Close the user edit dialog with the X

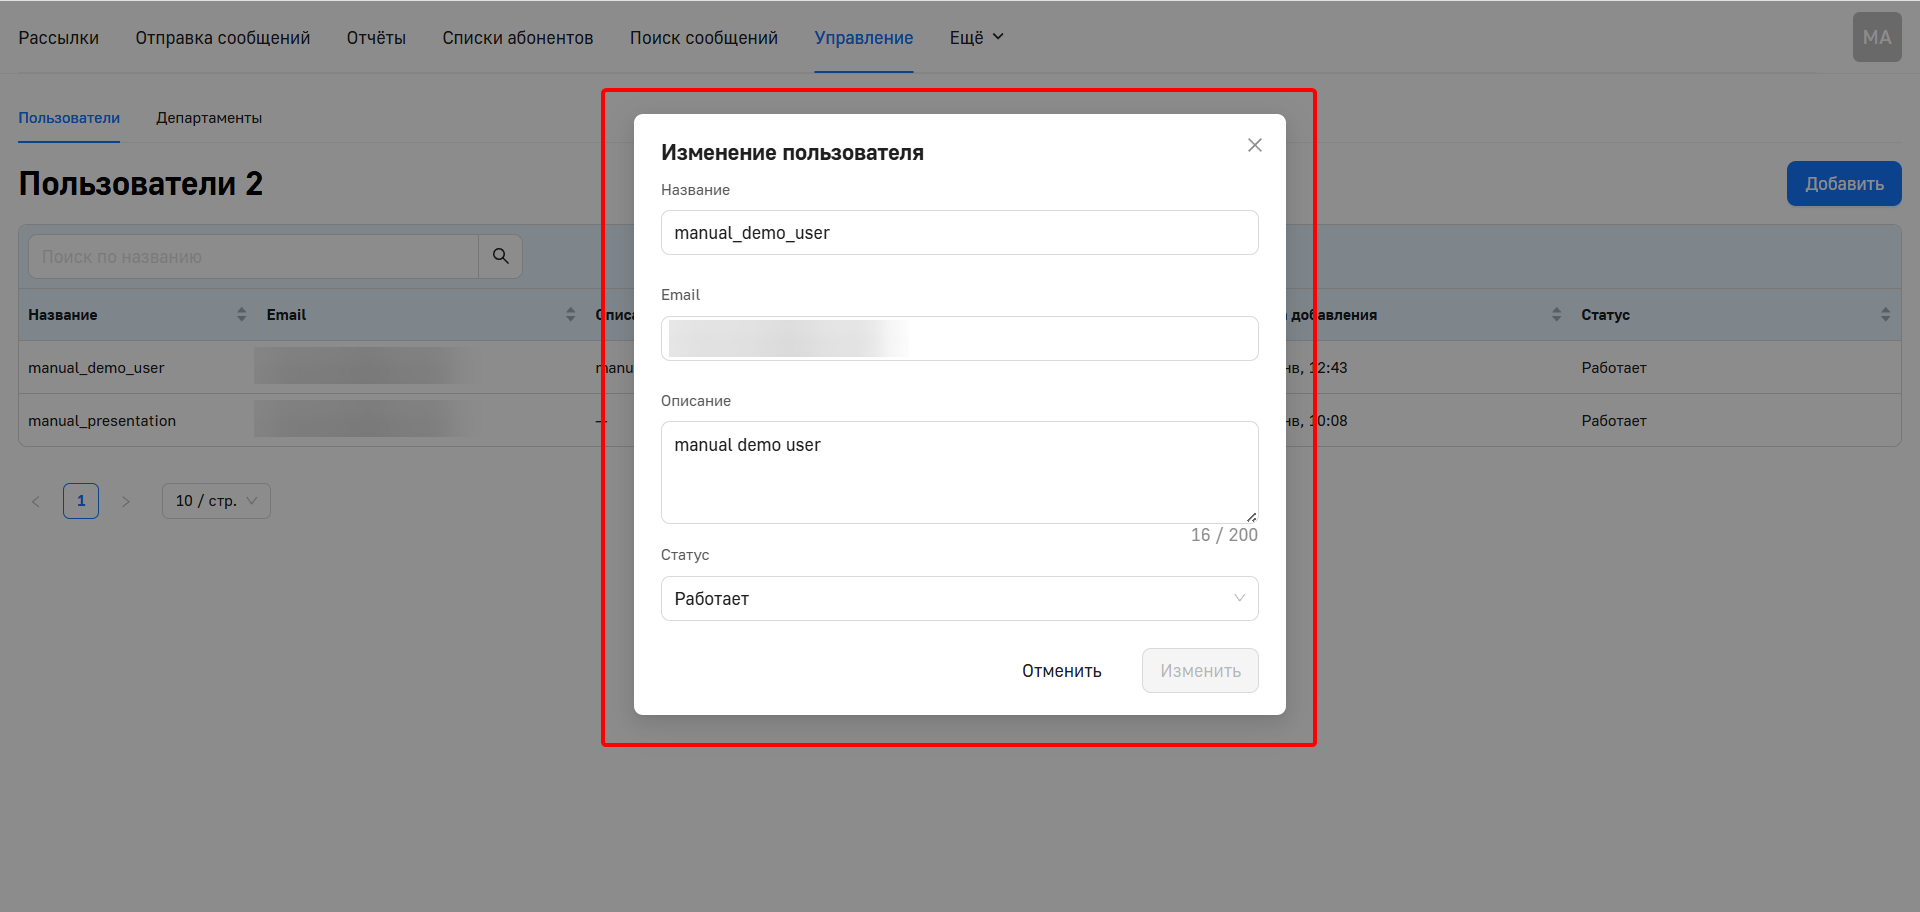pyautogui.click(x=1254, y=145)
